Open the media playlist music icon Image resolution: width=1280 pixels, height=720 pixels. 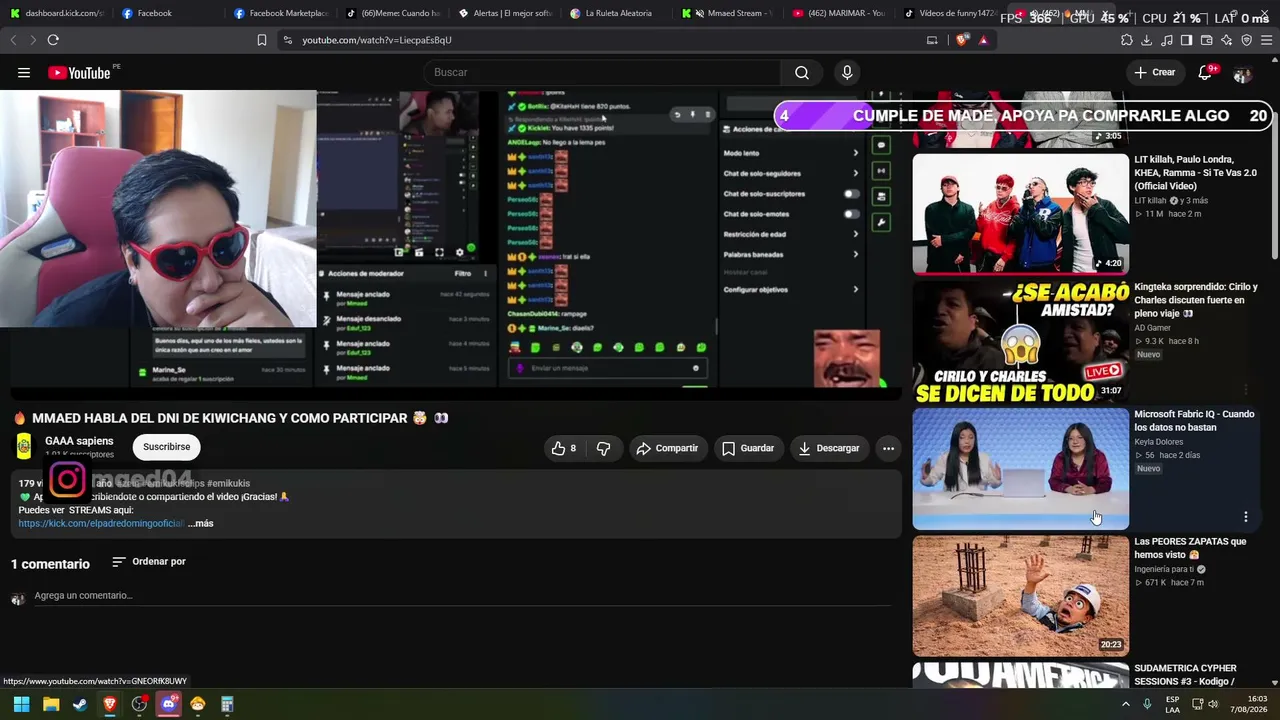click(x=1167, y=40)
